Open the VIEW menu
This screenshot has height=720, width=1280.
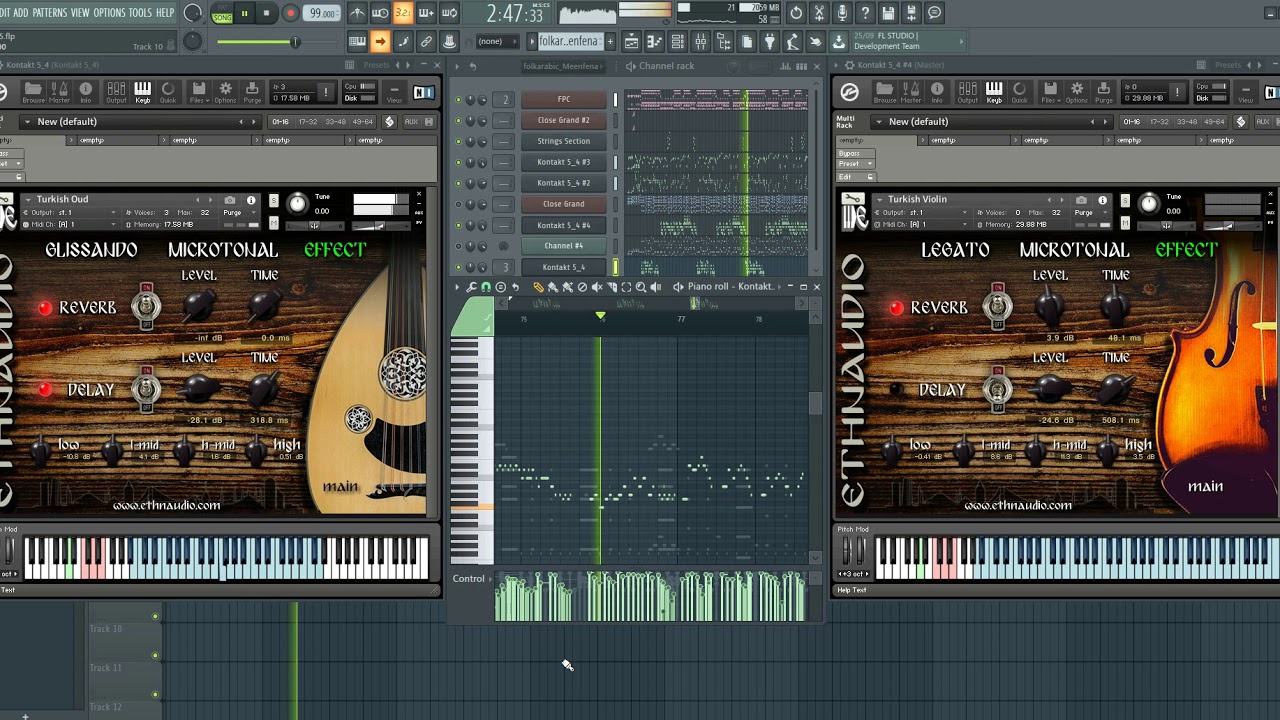[80, 13]
